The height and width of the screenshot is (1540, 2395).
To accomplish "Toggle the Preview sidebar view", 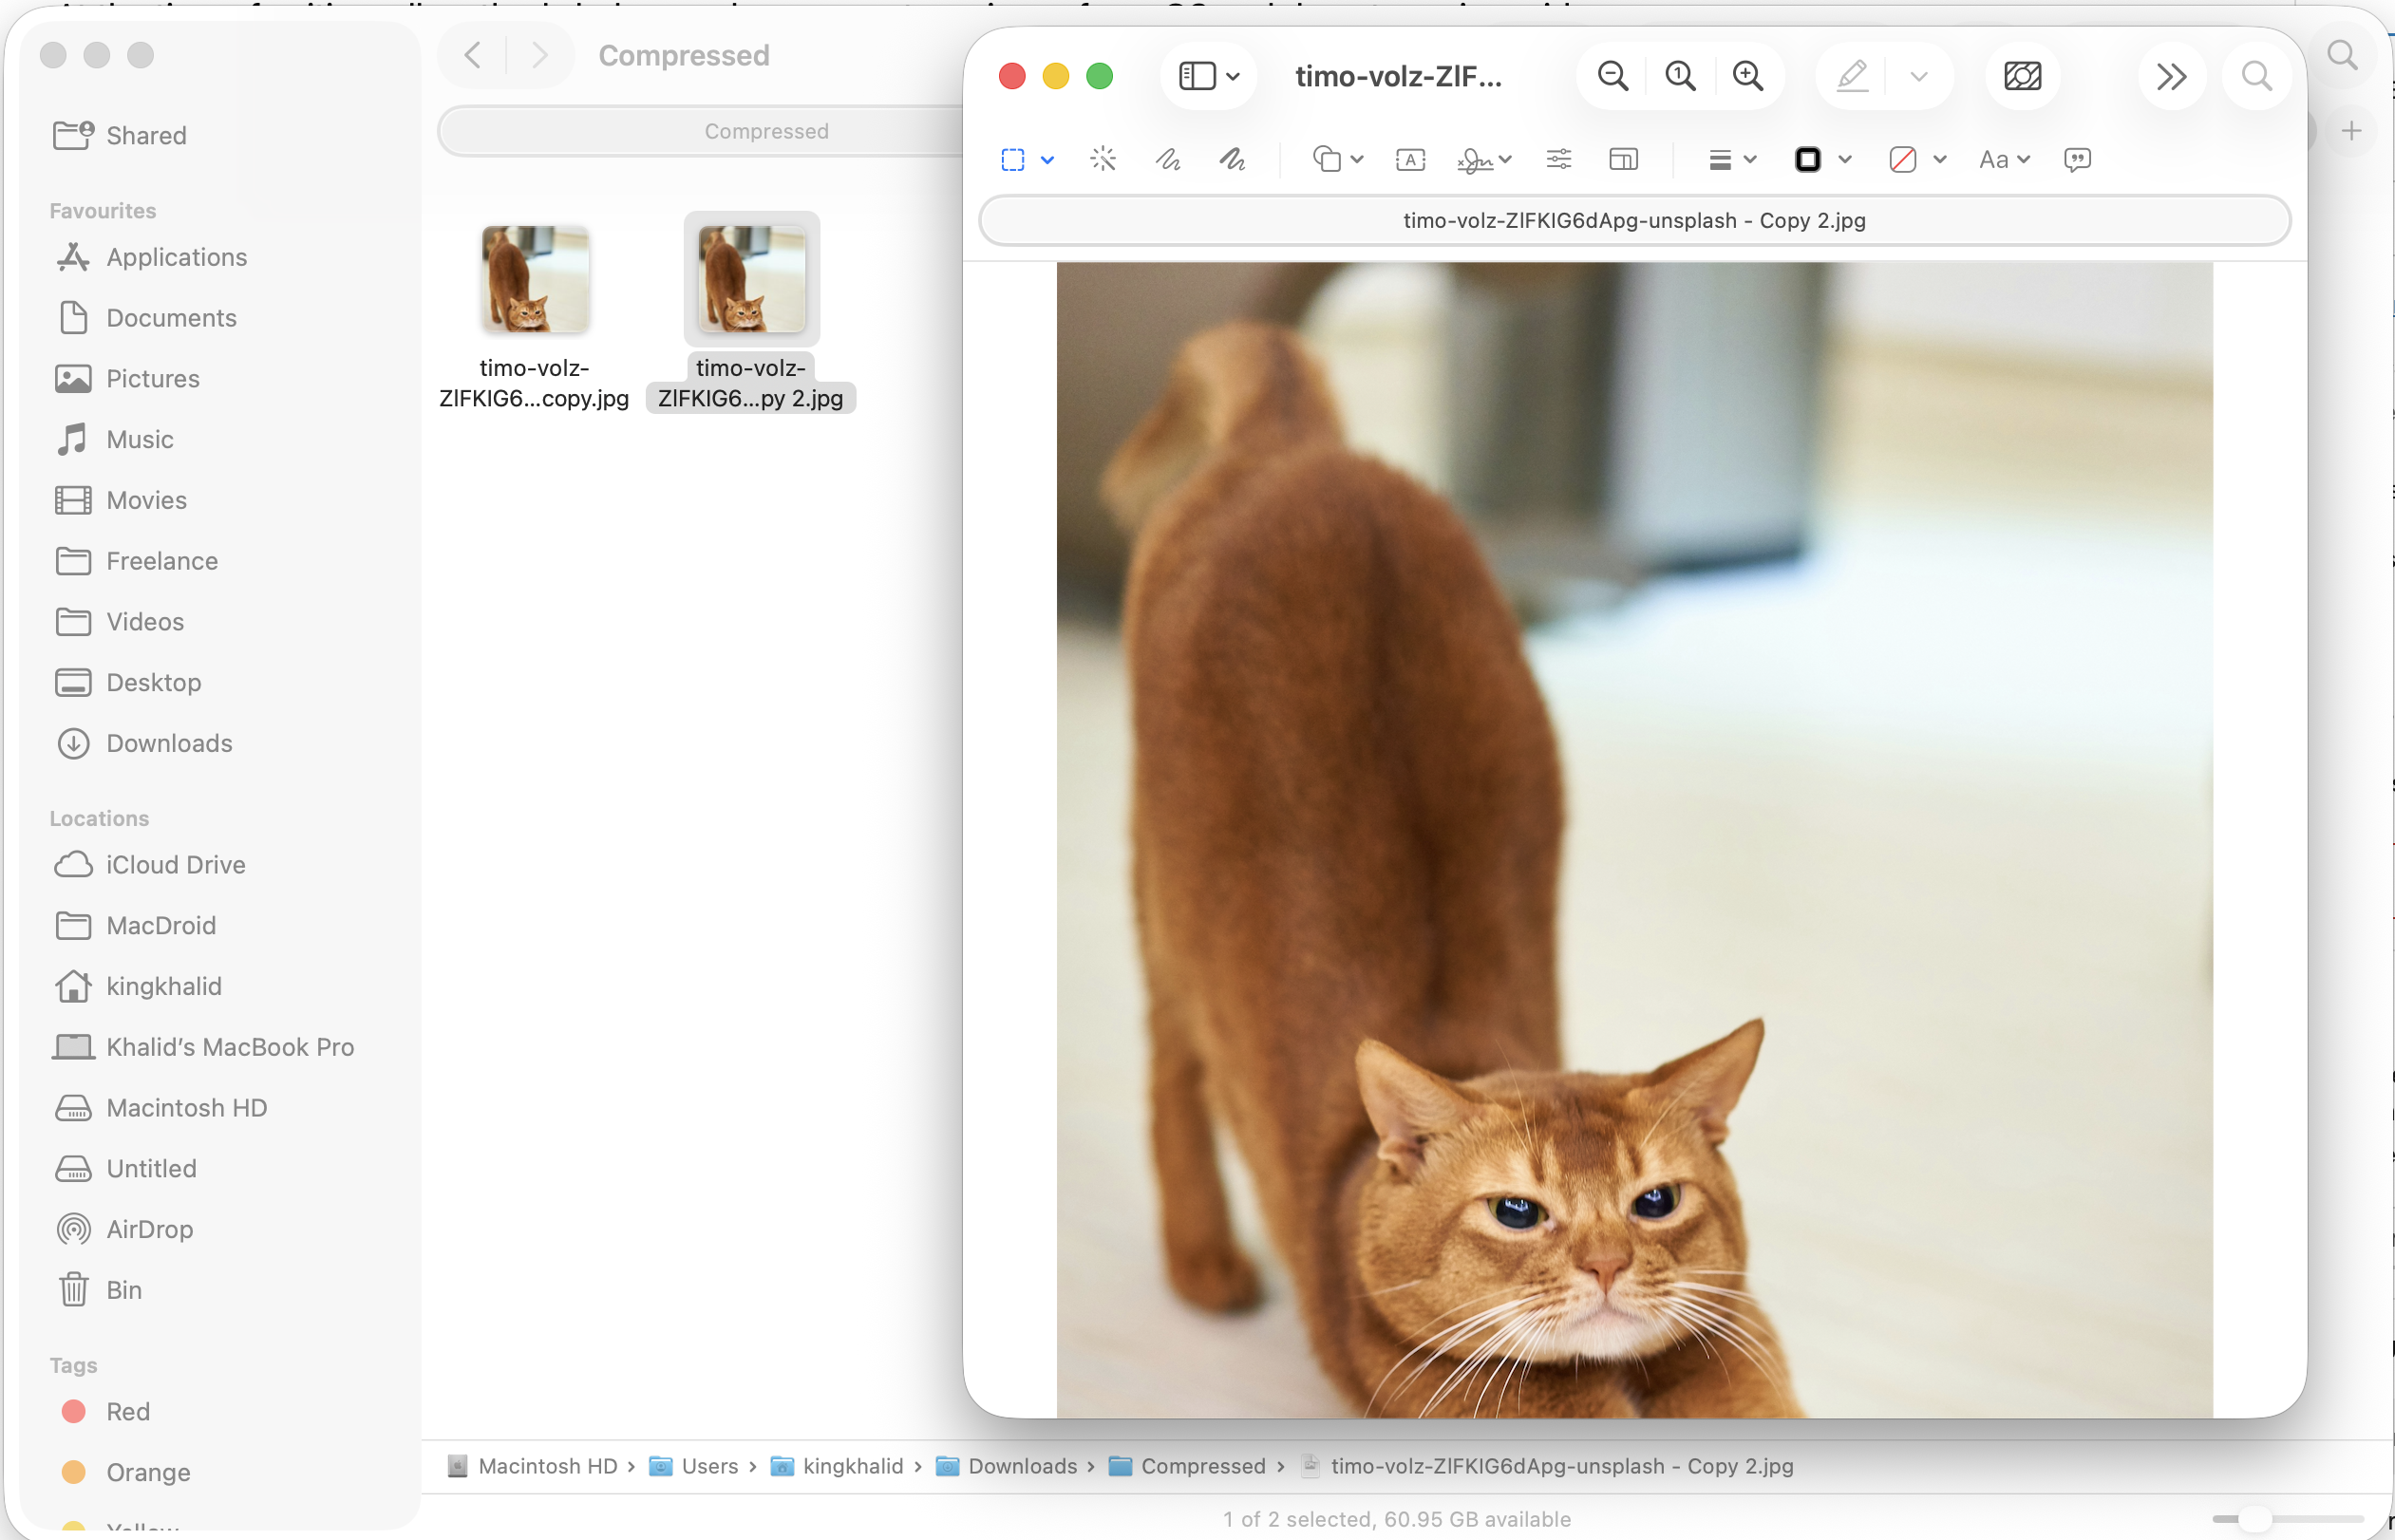I will click(1197, 76).
